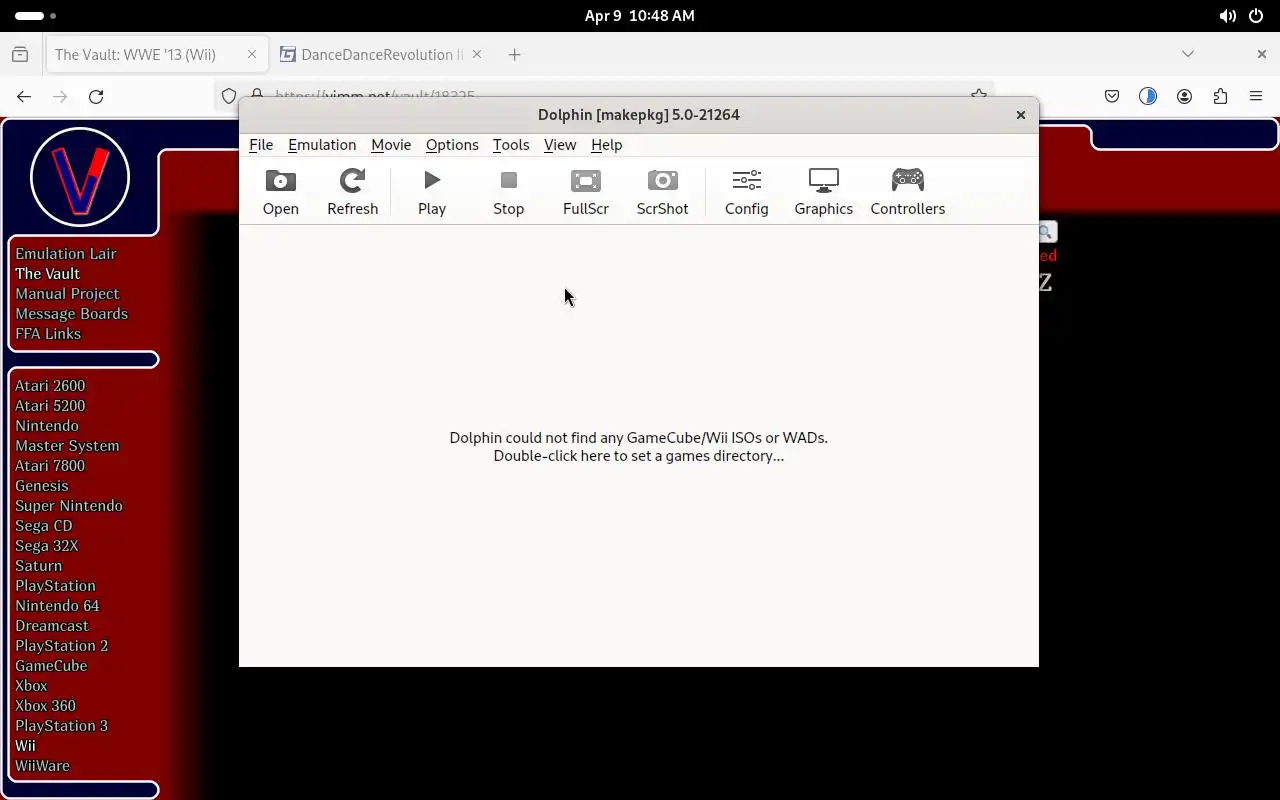Open the Emulation Lair link
1280x800 pixels.
click(x=66, y=254)
